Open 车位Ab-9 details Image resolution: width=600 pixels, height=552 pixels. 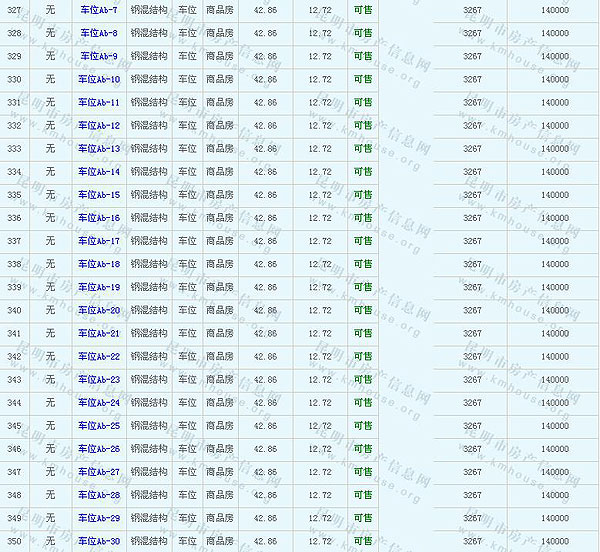point(98,56)
